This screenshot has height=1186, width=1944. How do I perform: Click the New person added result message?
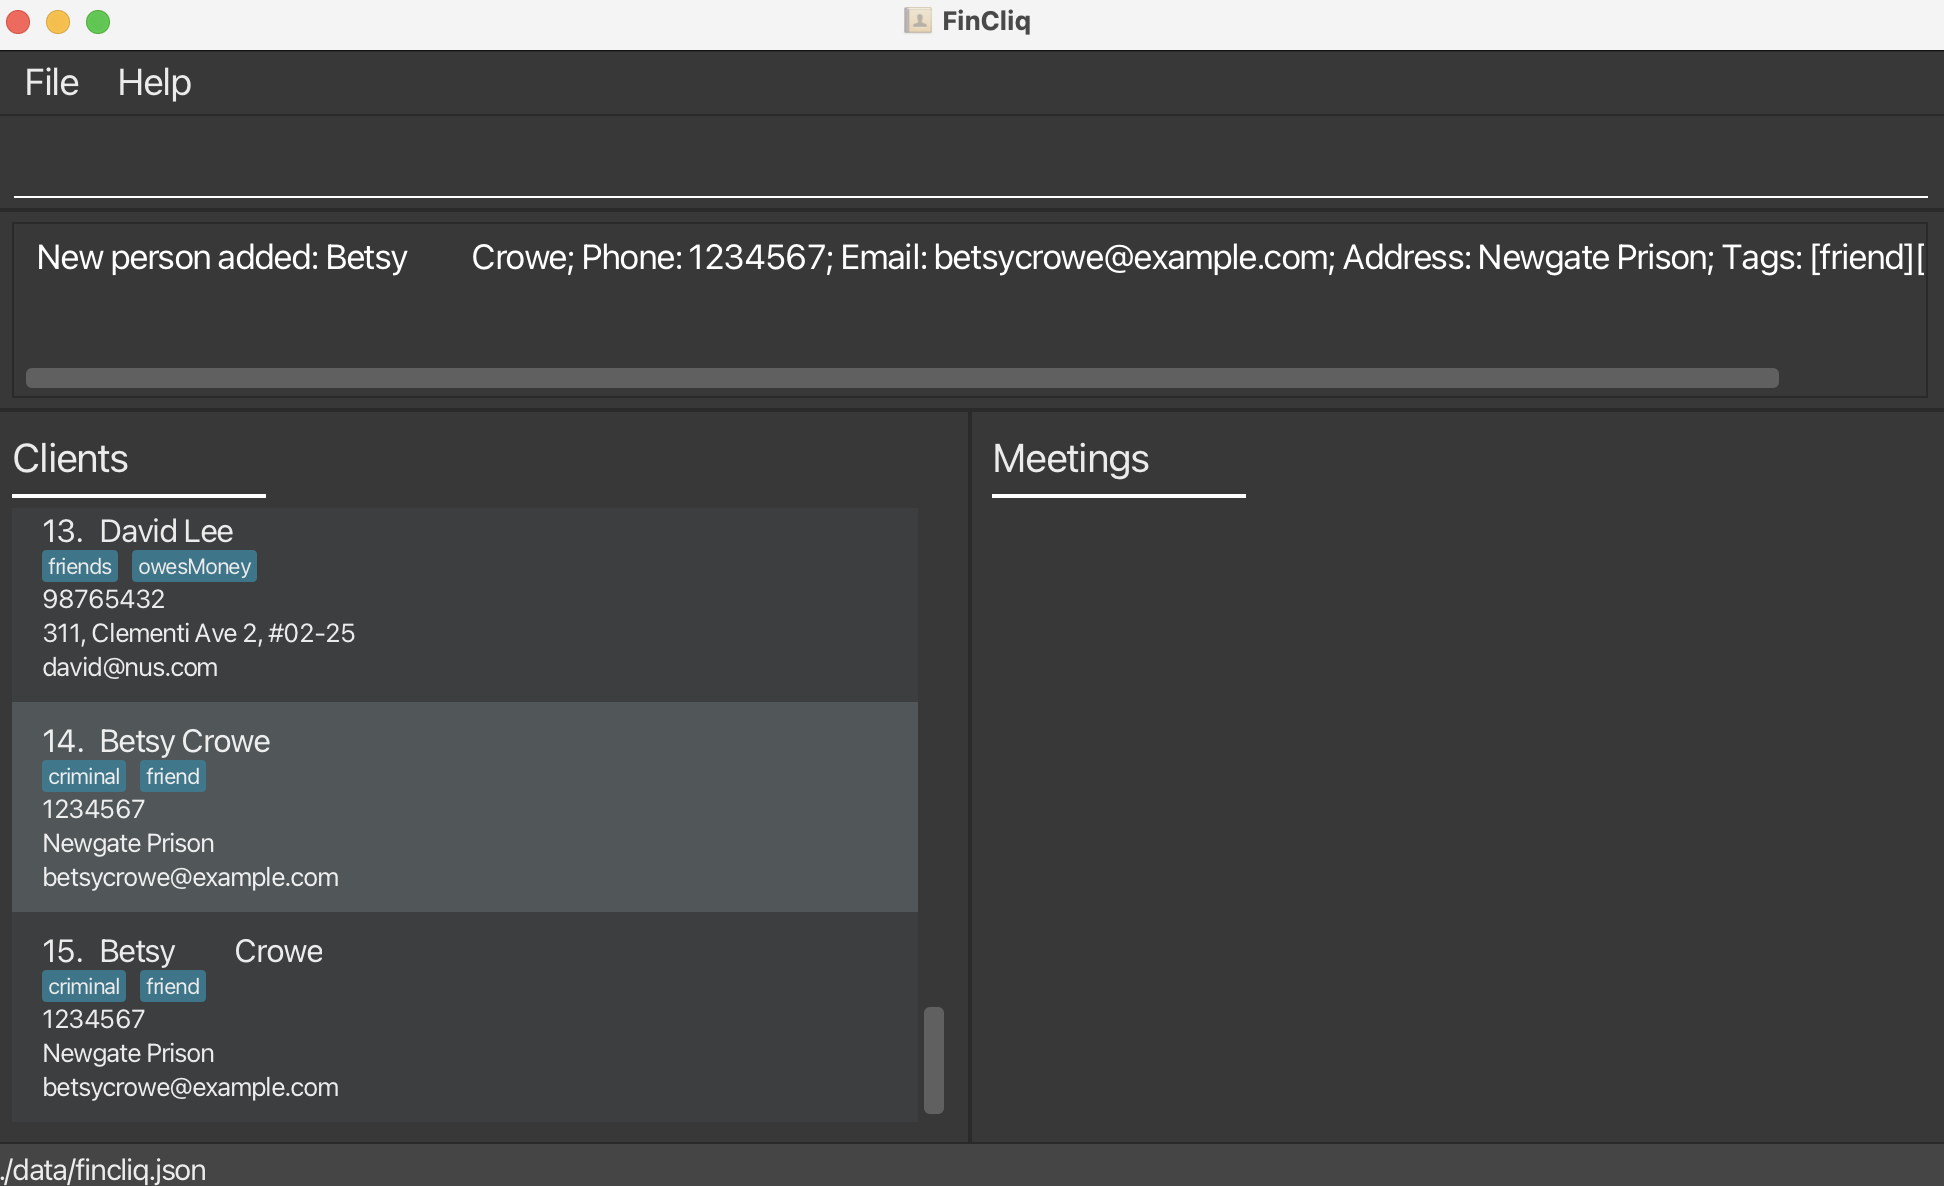[x=221, y=258]
